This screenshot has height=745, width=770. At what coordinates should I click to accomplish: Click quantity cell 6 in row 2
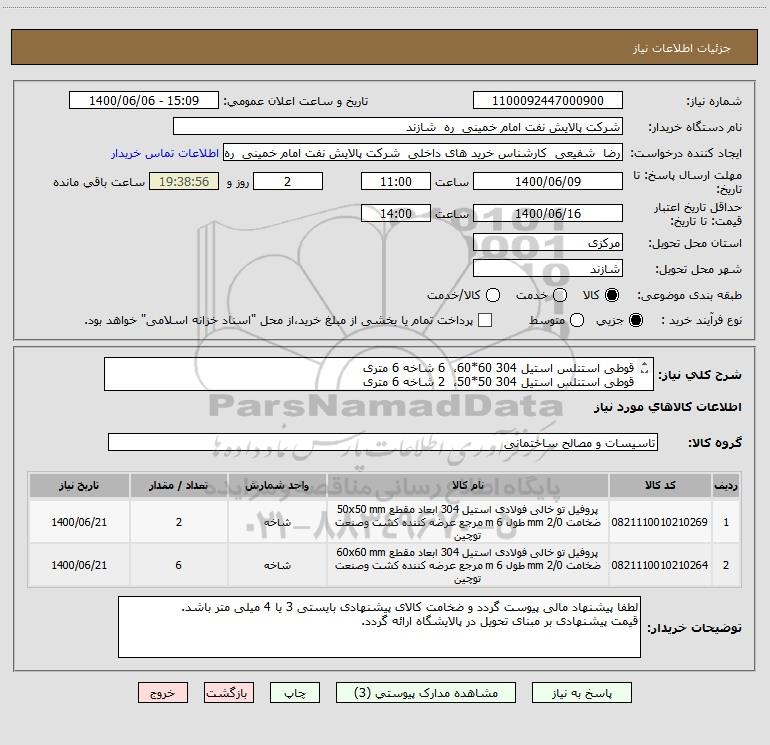coord(179,565)
